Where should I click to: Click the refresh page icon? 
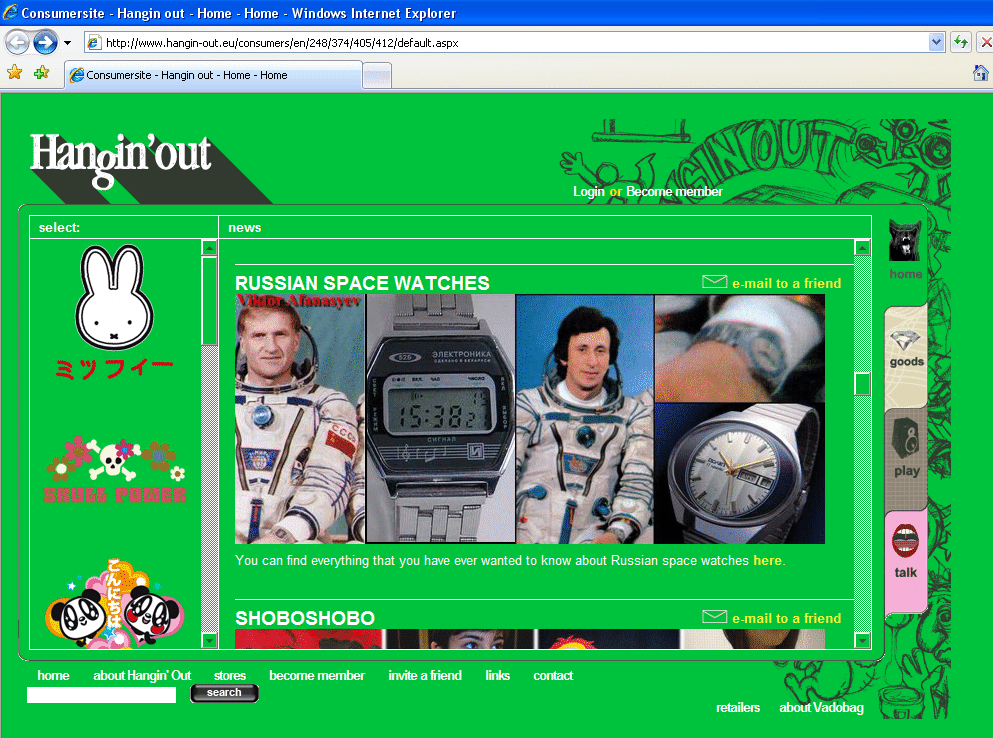click(961, 42)
